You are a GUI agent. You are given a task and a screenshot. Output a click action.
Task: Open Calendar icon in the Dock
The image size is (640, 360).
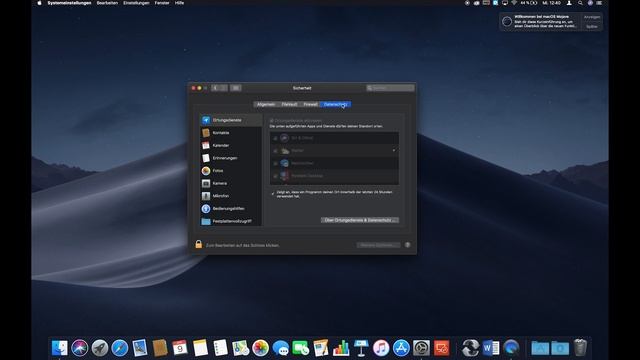tap(180, 348)
